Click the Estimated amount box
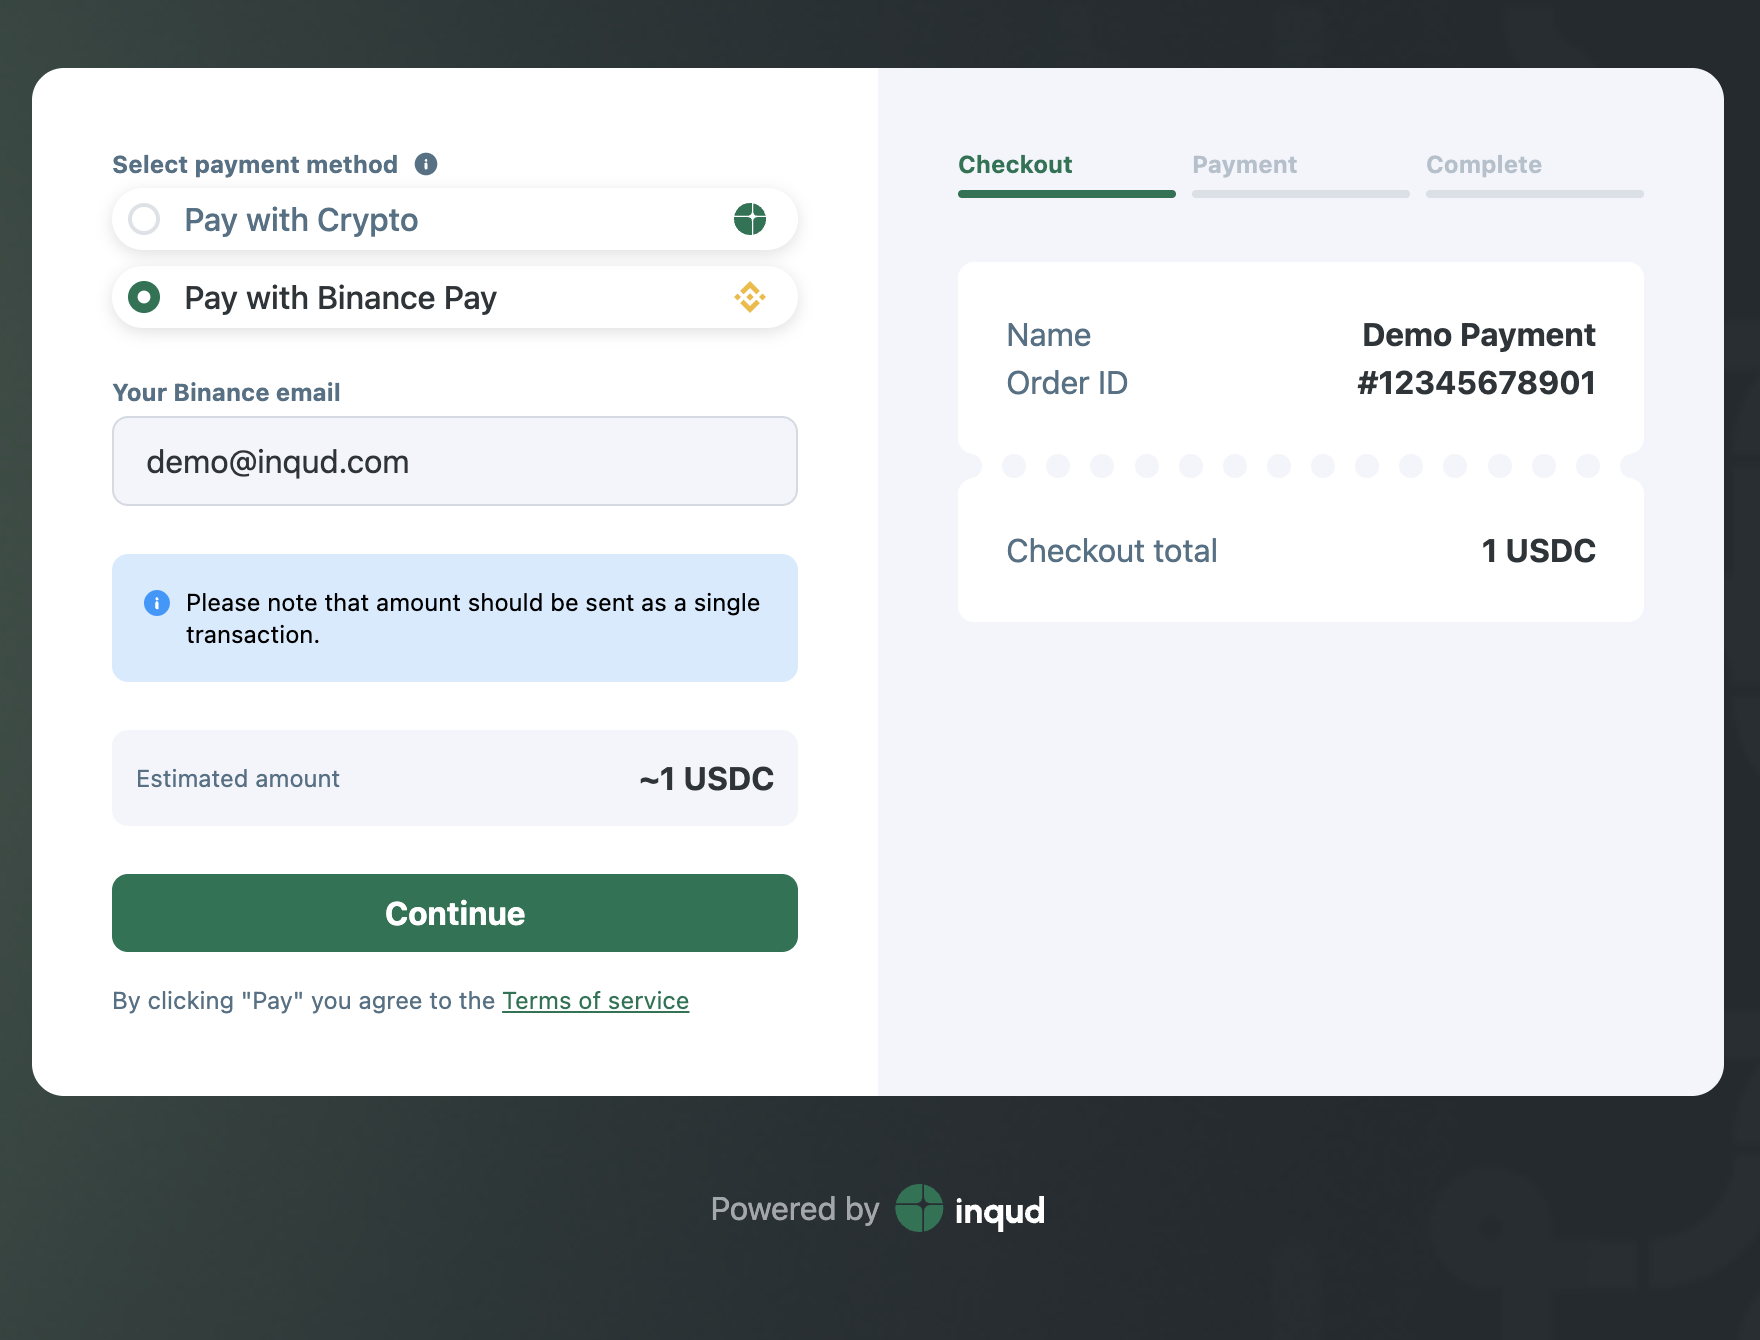 coord(455,778)
